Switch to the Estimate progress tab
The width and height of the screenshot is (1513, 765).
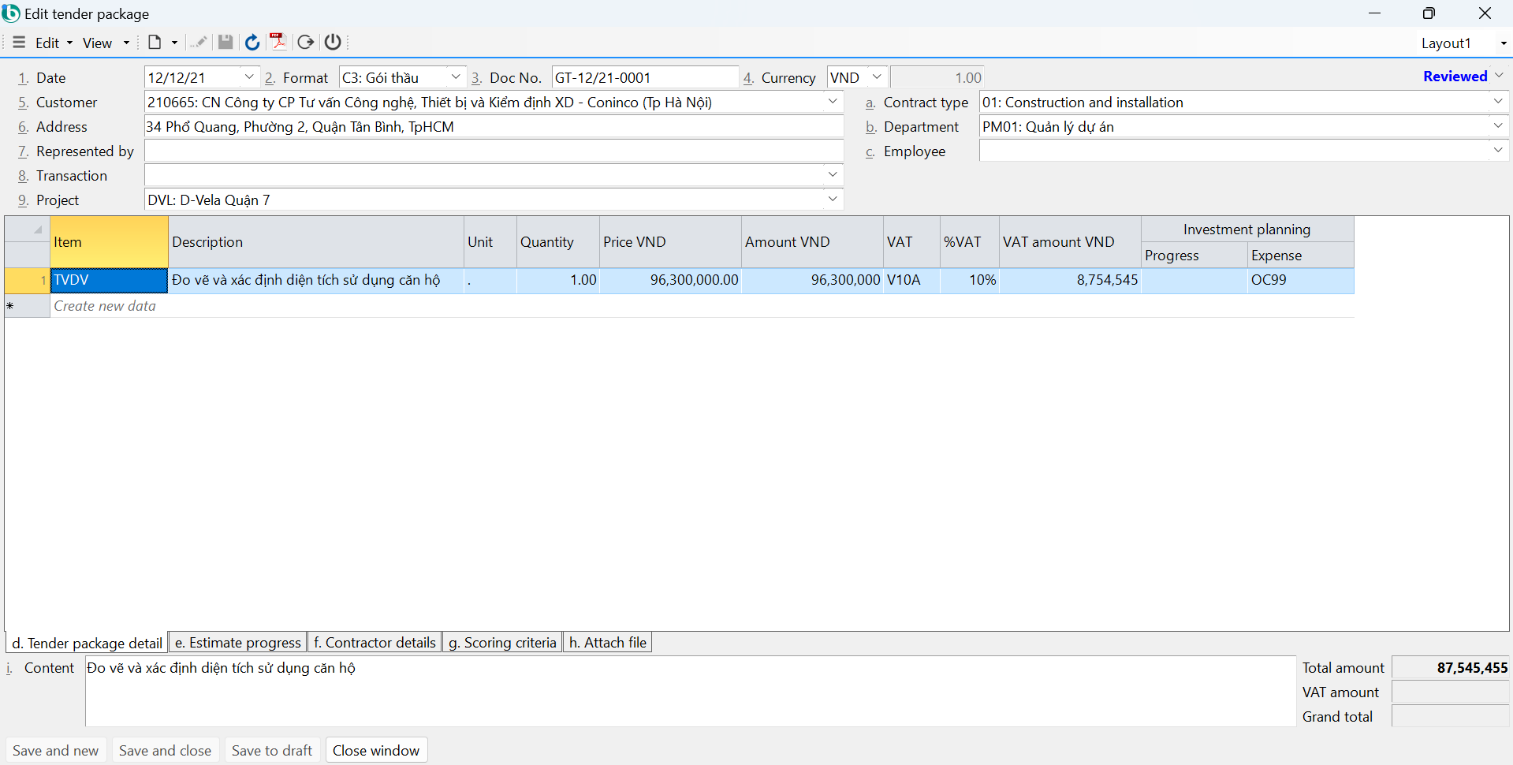(237, 643)
